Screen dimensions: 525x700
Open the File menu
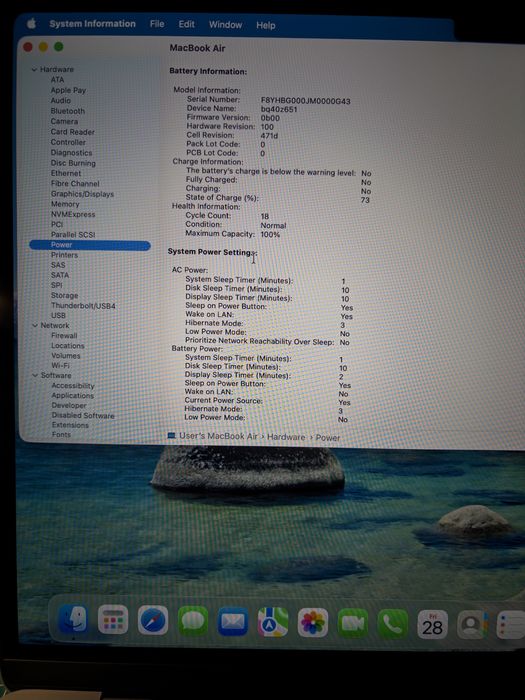(157, 24)
